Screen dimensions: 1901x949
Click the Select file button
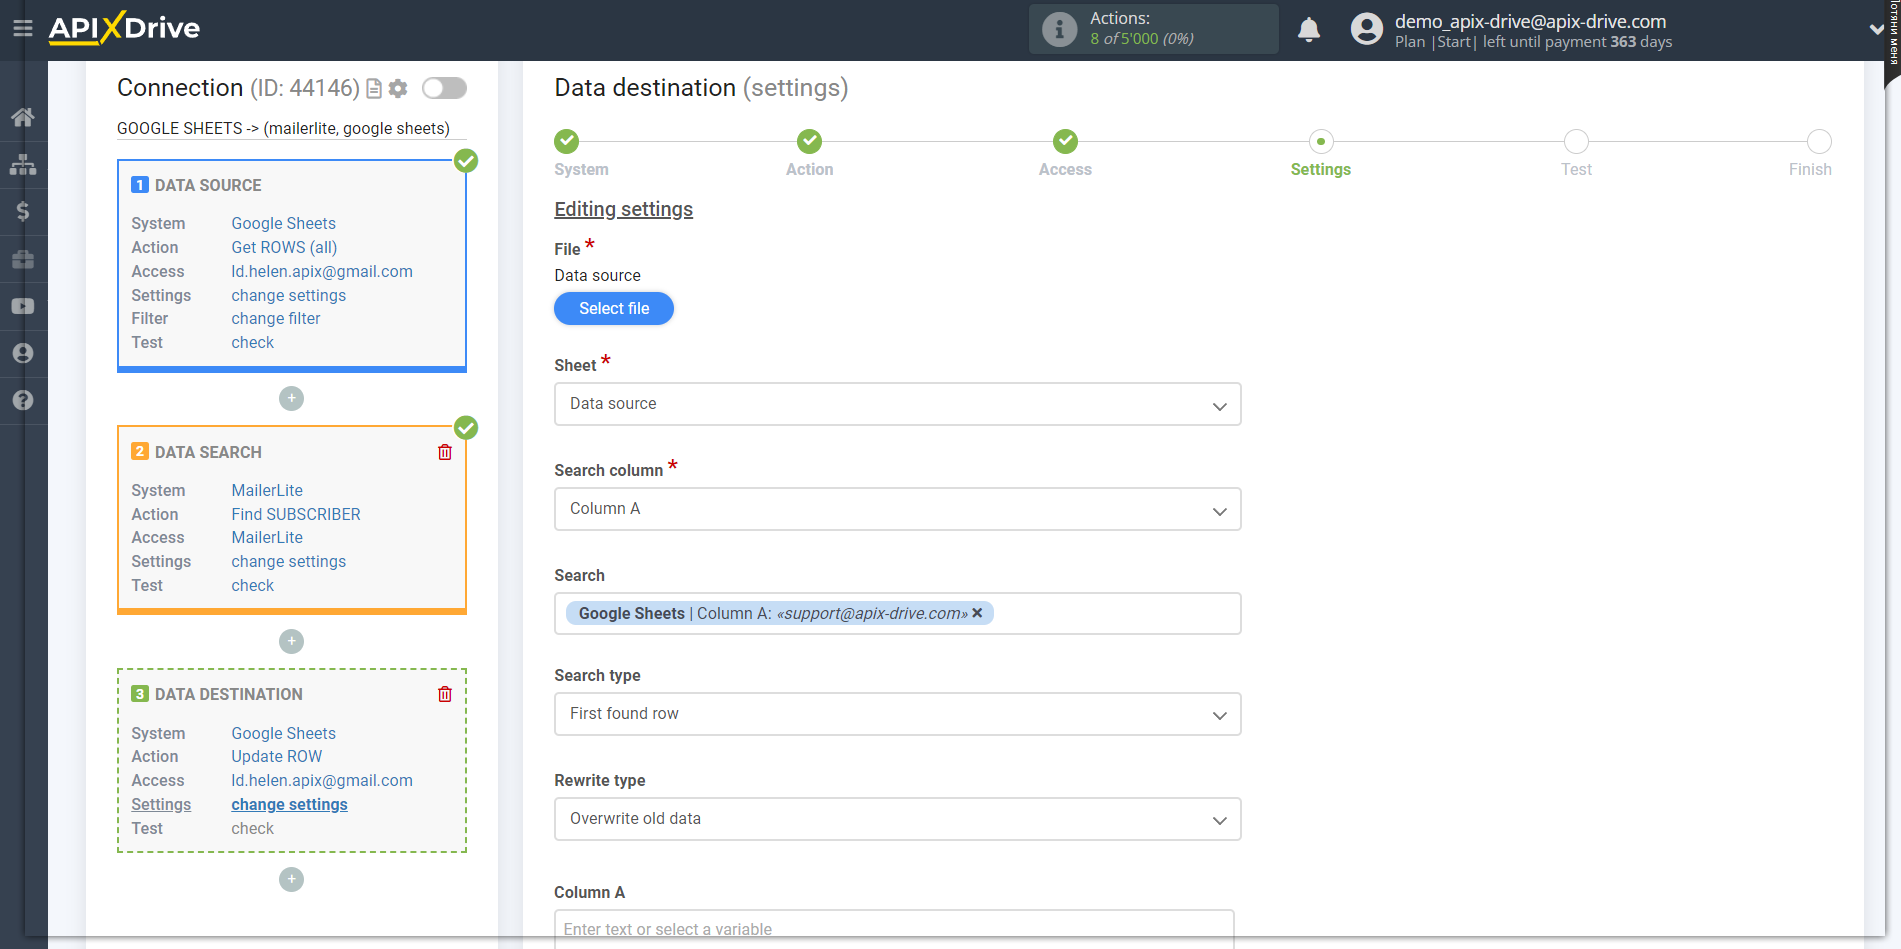614,308
